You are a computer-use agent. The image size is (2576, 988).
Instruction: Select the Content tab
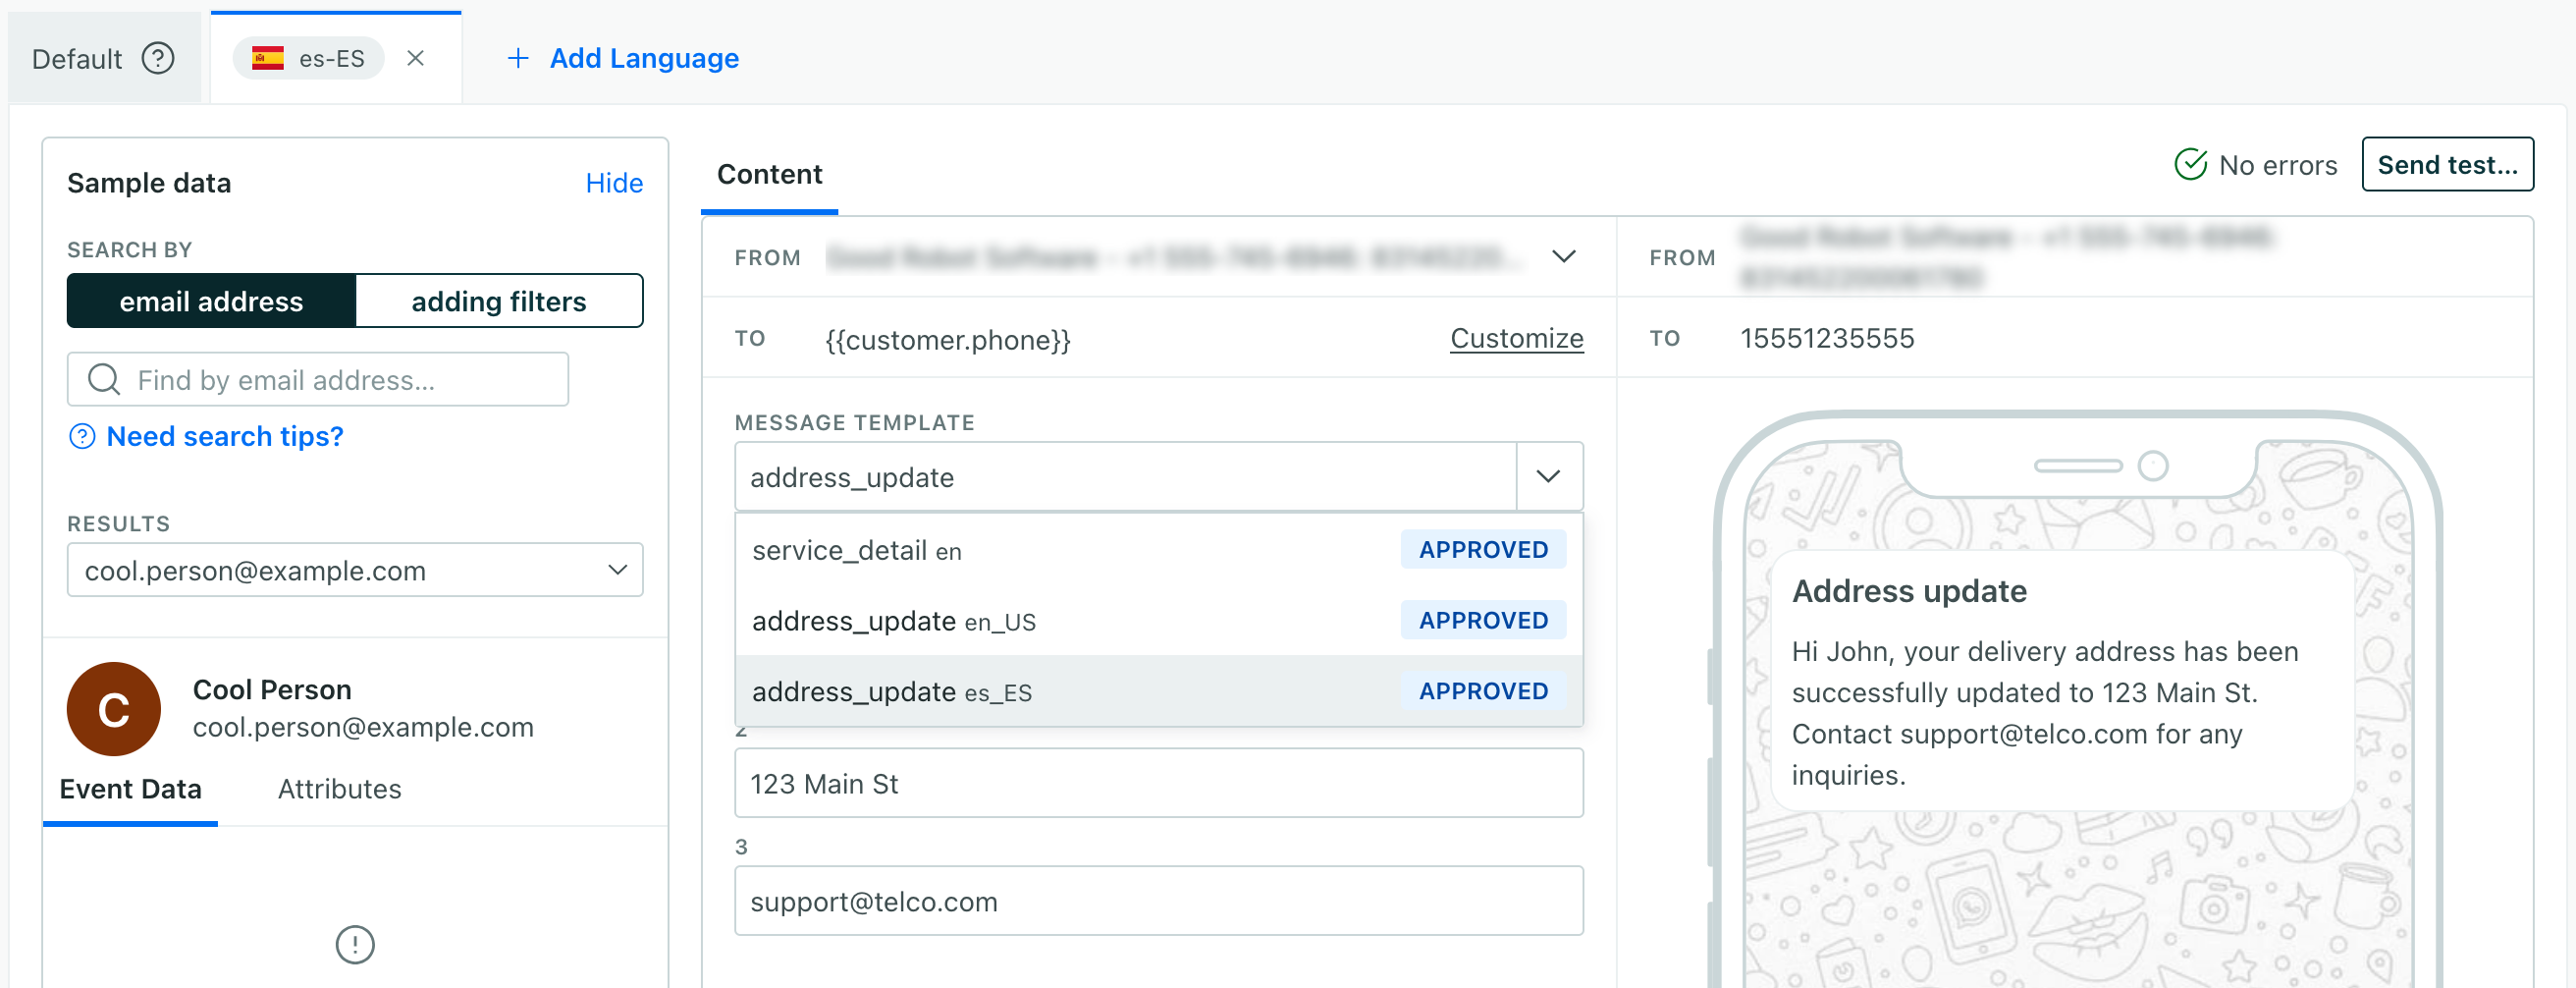[x=768, y=174]
